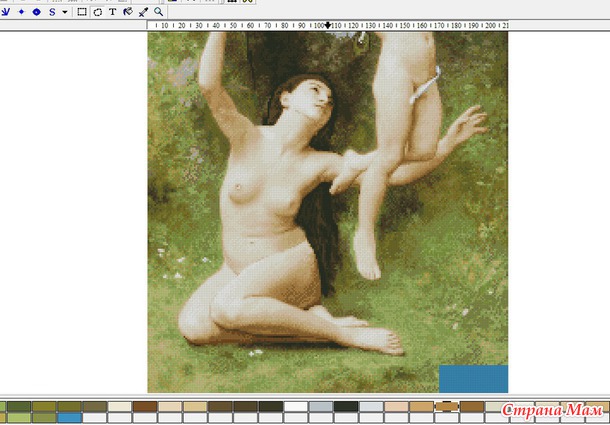Pick the pure white swatch in top palette row

click(296, 407)
